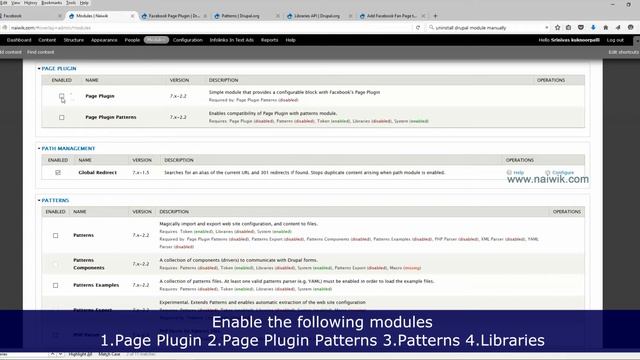Viewport: 640px width, 360px height.
Task: Close the Patterns Drupal.org tab
Action: [x=278, y=16]
